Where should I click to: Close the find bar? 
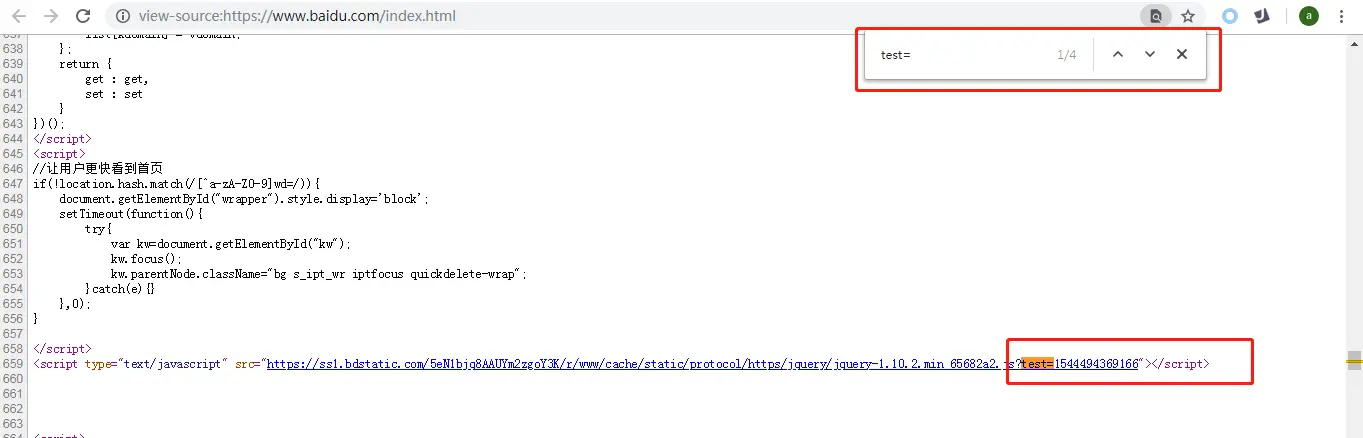1182,55
